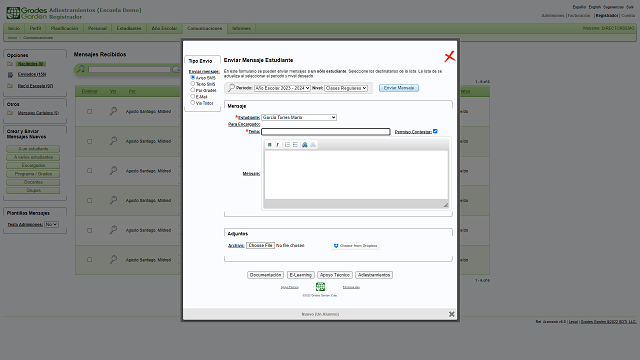The height and width of the screenshot is (360, 640).
Task: View the second message with magnifier icon
Action: tap(113, 141)
